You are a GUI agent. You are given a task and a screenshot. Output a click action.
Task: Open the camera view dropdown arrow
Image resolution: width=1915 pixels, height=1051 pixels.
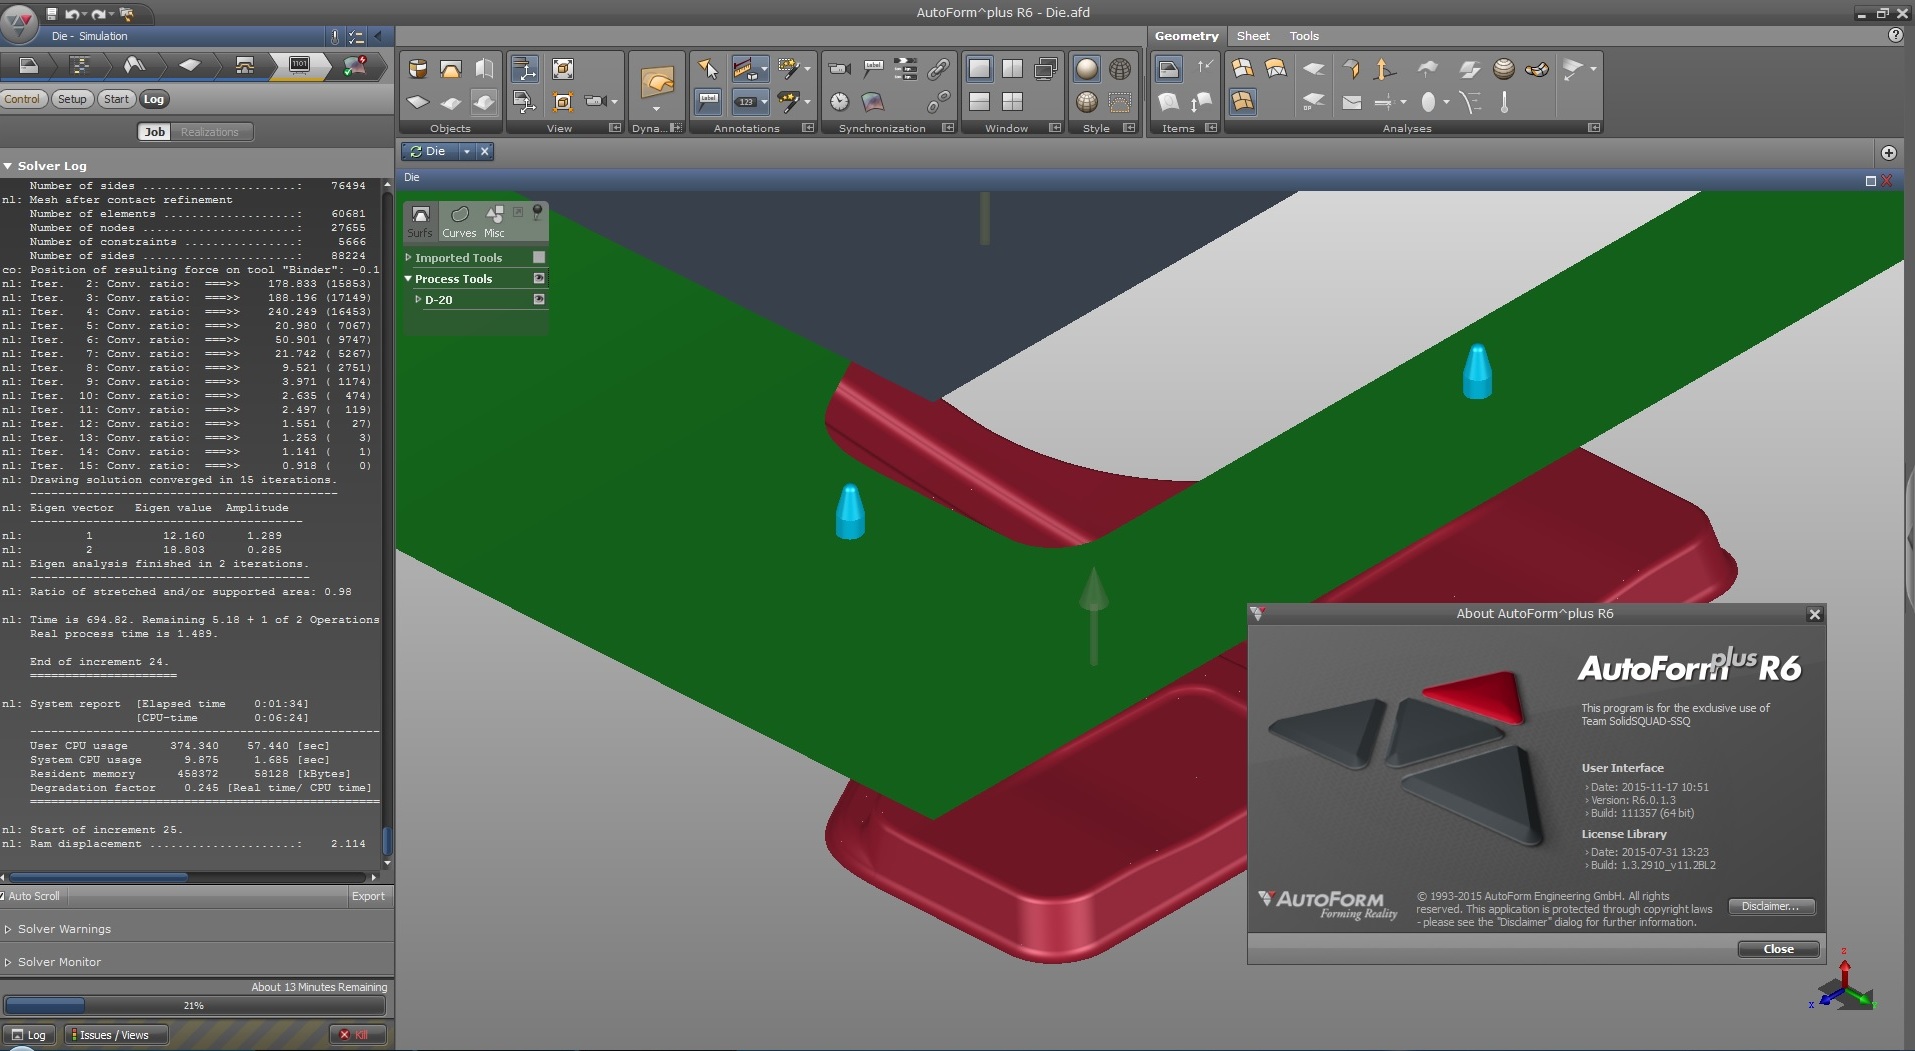click(x=614, y=102)
